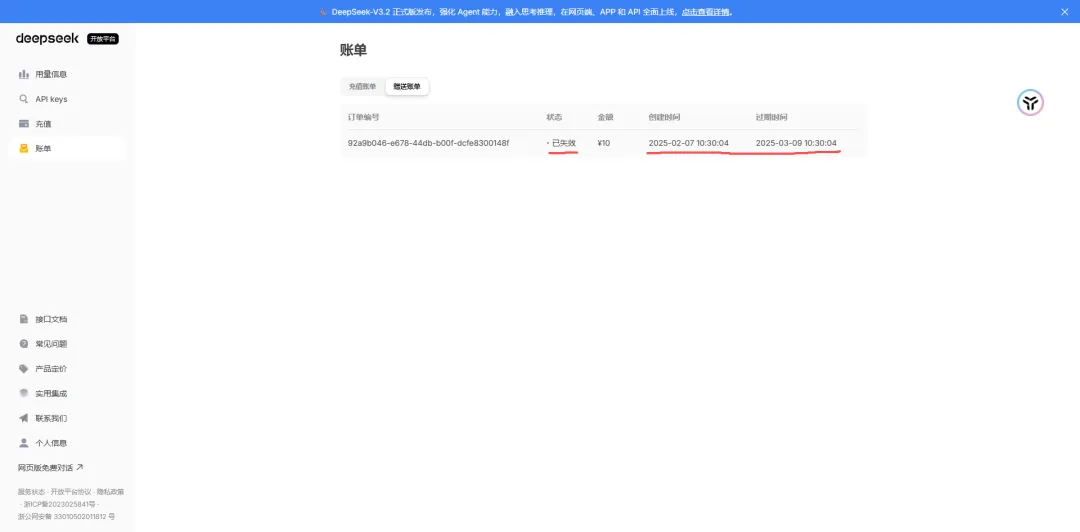Screen dimensions: 1080x532
Task: Click the 个人信息 person icon
Action: point(23,442)
